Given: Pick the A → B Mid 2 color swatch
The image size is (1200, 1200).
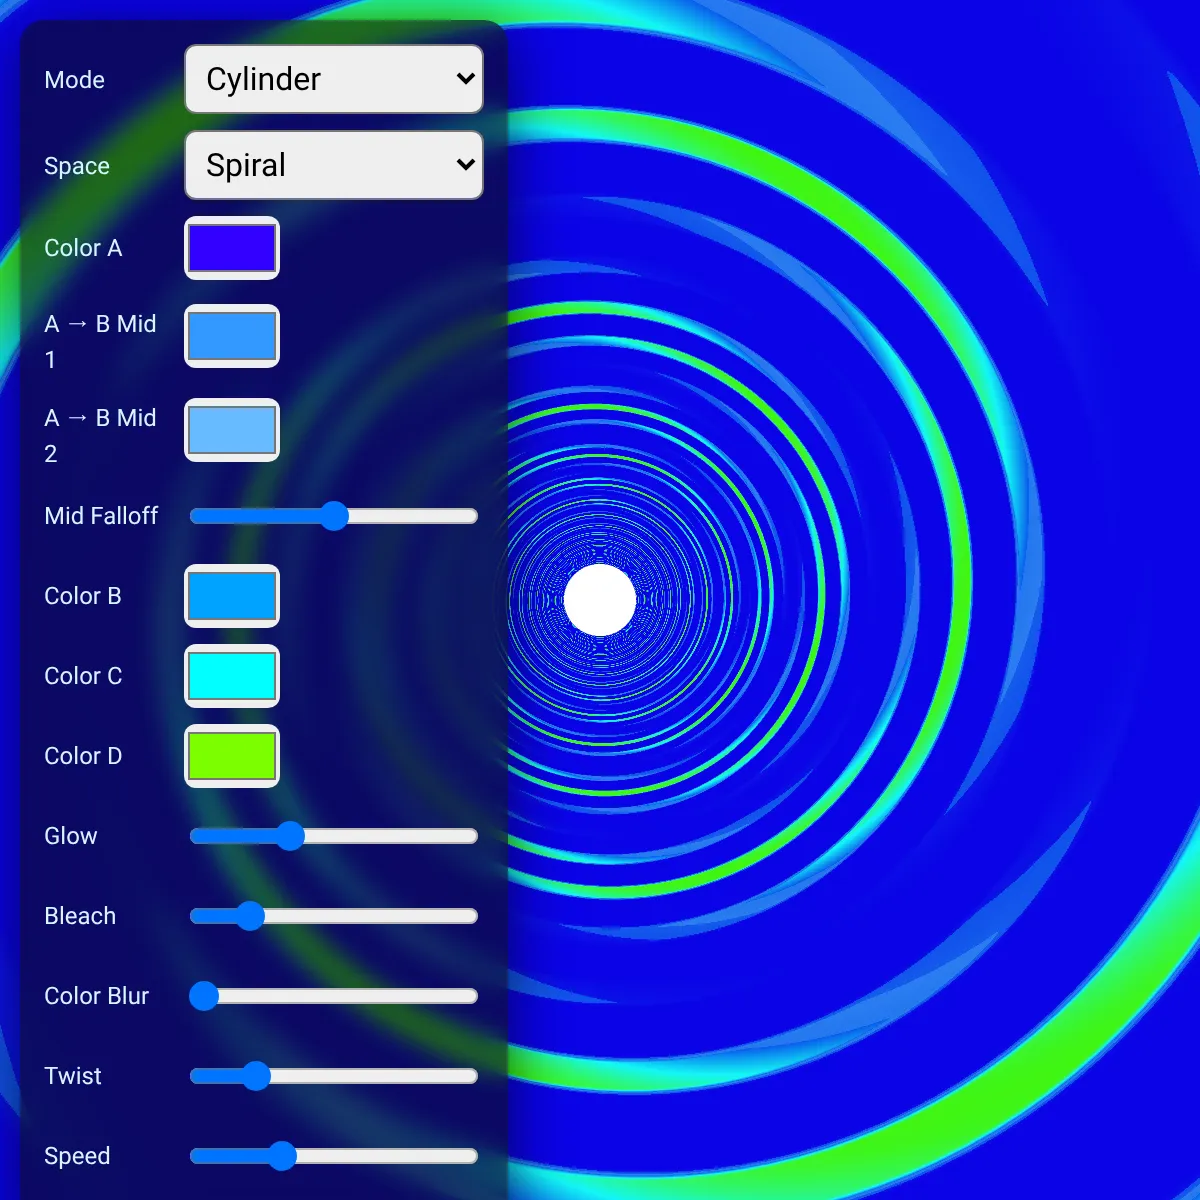Looking at the screenshot, I should tap(232, 430).
